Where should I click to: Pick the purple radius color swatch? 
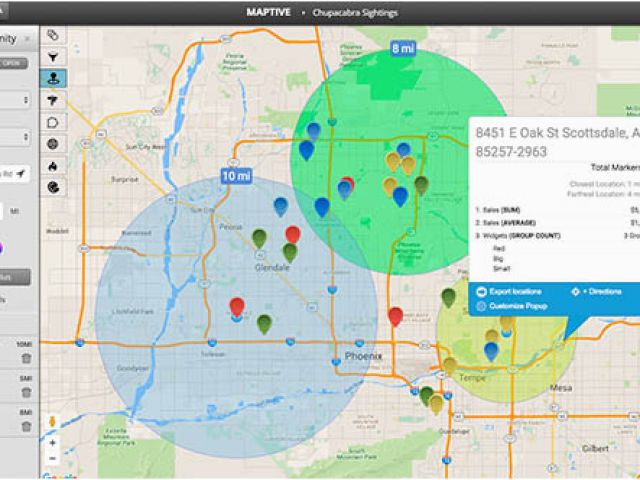(1, 247)
